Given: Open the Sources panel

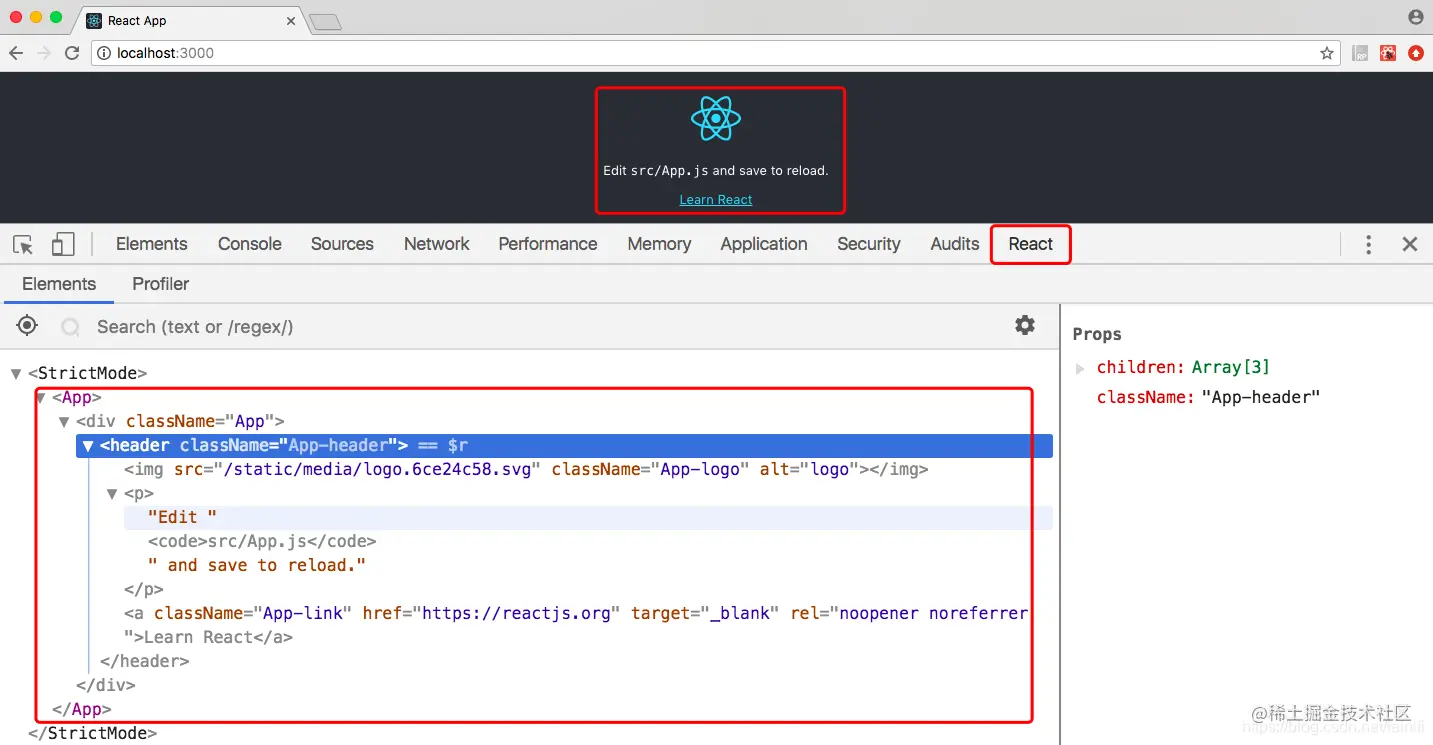Looking at the screenshot, I should 342,244.
